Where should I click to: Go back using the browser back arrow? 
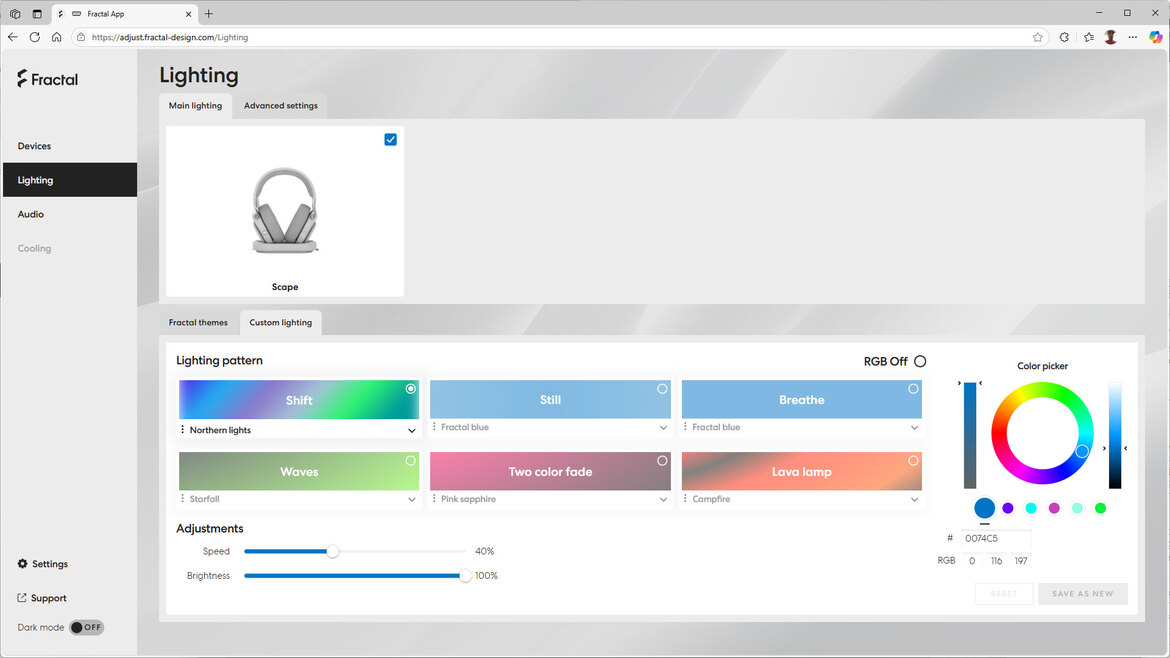(x=13, y=37)
